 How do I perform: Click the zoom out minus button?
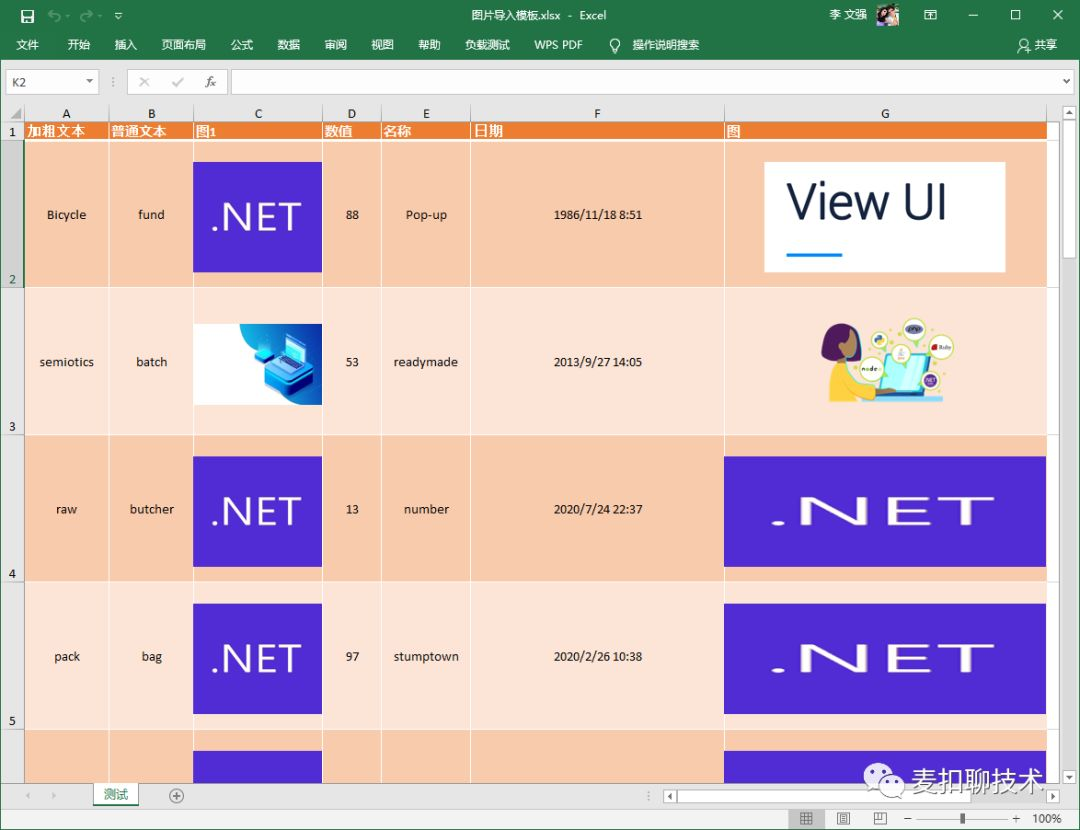pos(908,818)
